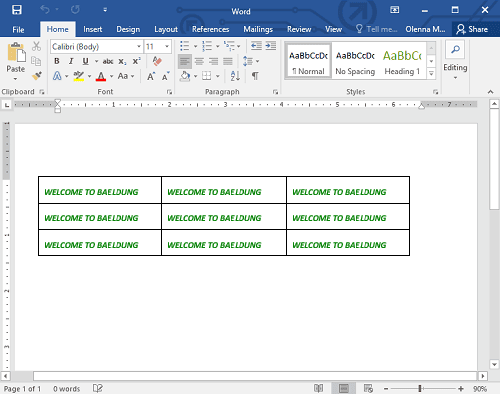Toggle Center paragraph alignment
The image size is (500, 394).
(x=199, y=61)
